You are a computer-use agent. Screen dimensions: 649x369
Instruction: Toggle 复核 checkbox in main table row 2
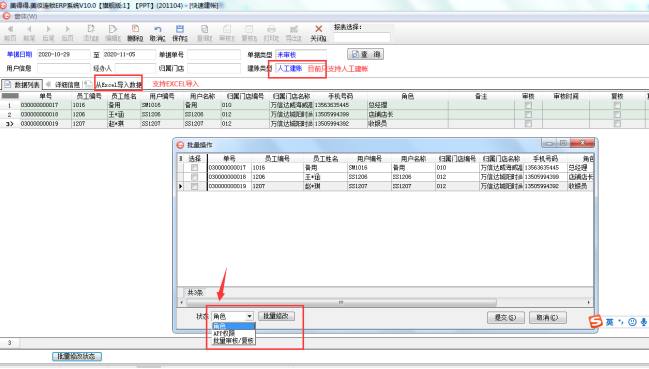[617, 115]
